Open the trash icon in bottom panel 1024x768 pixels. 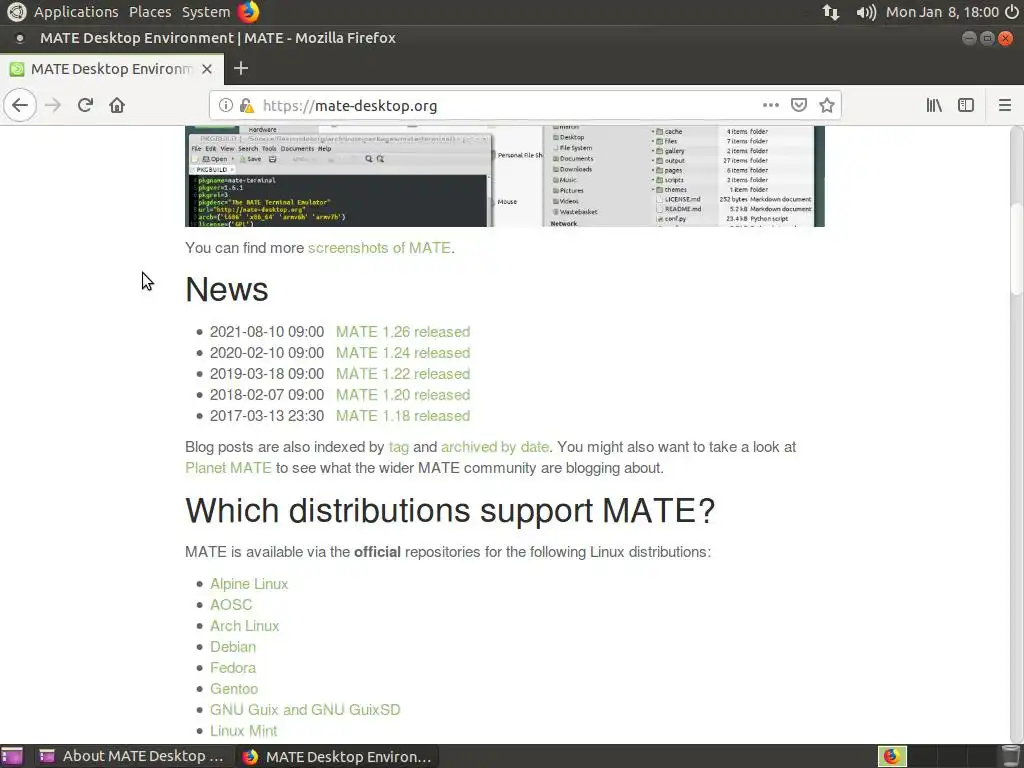click(1011, 756)
